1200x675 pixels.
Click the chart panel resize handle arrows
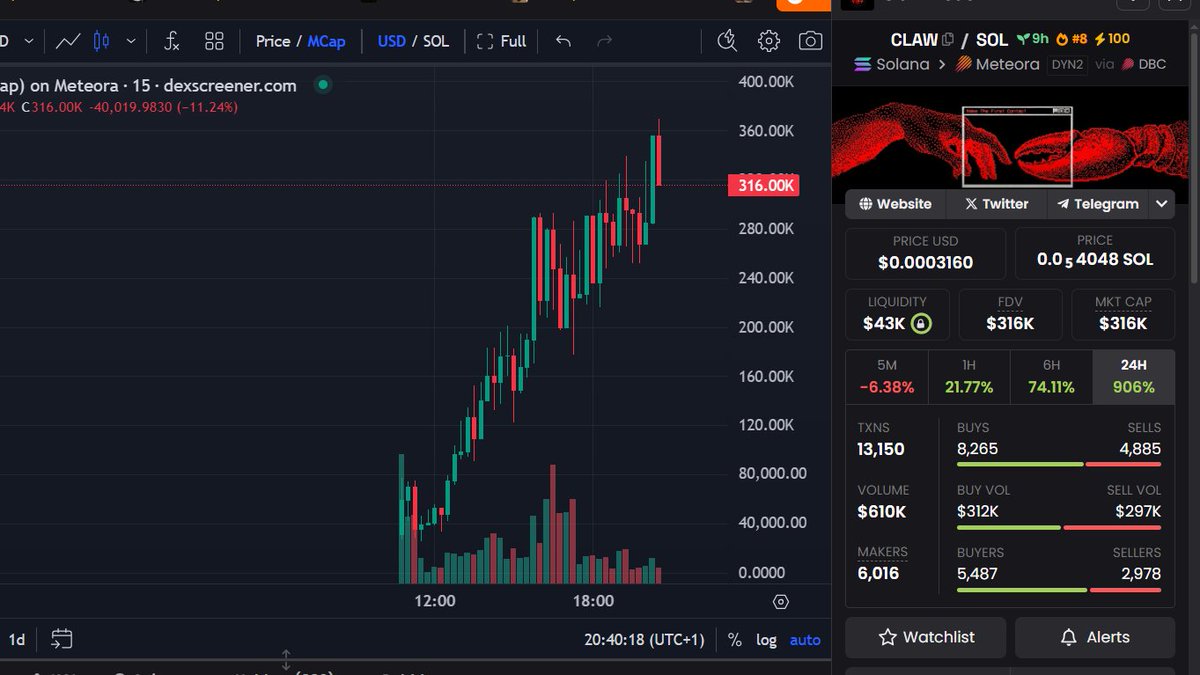click(286, 660)
